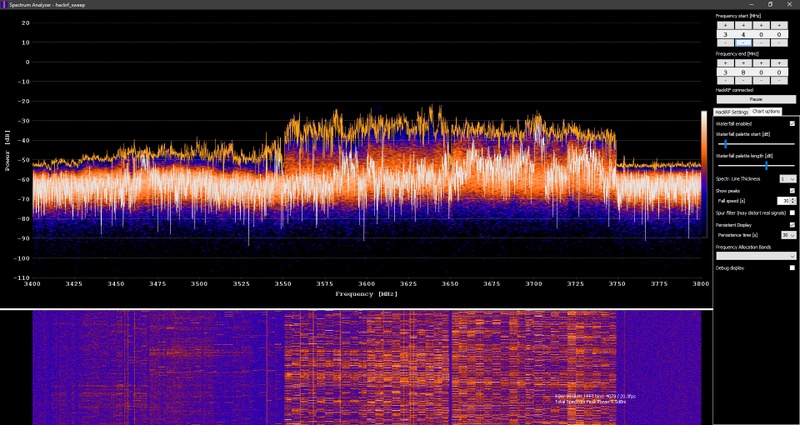Restore the Spectrum Analyzer window size
Screen dimensions: 800x425
pos(770,4)
